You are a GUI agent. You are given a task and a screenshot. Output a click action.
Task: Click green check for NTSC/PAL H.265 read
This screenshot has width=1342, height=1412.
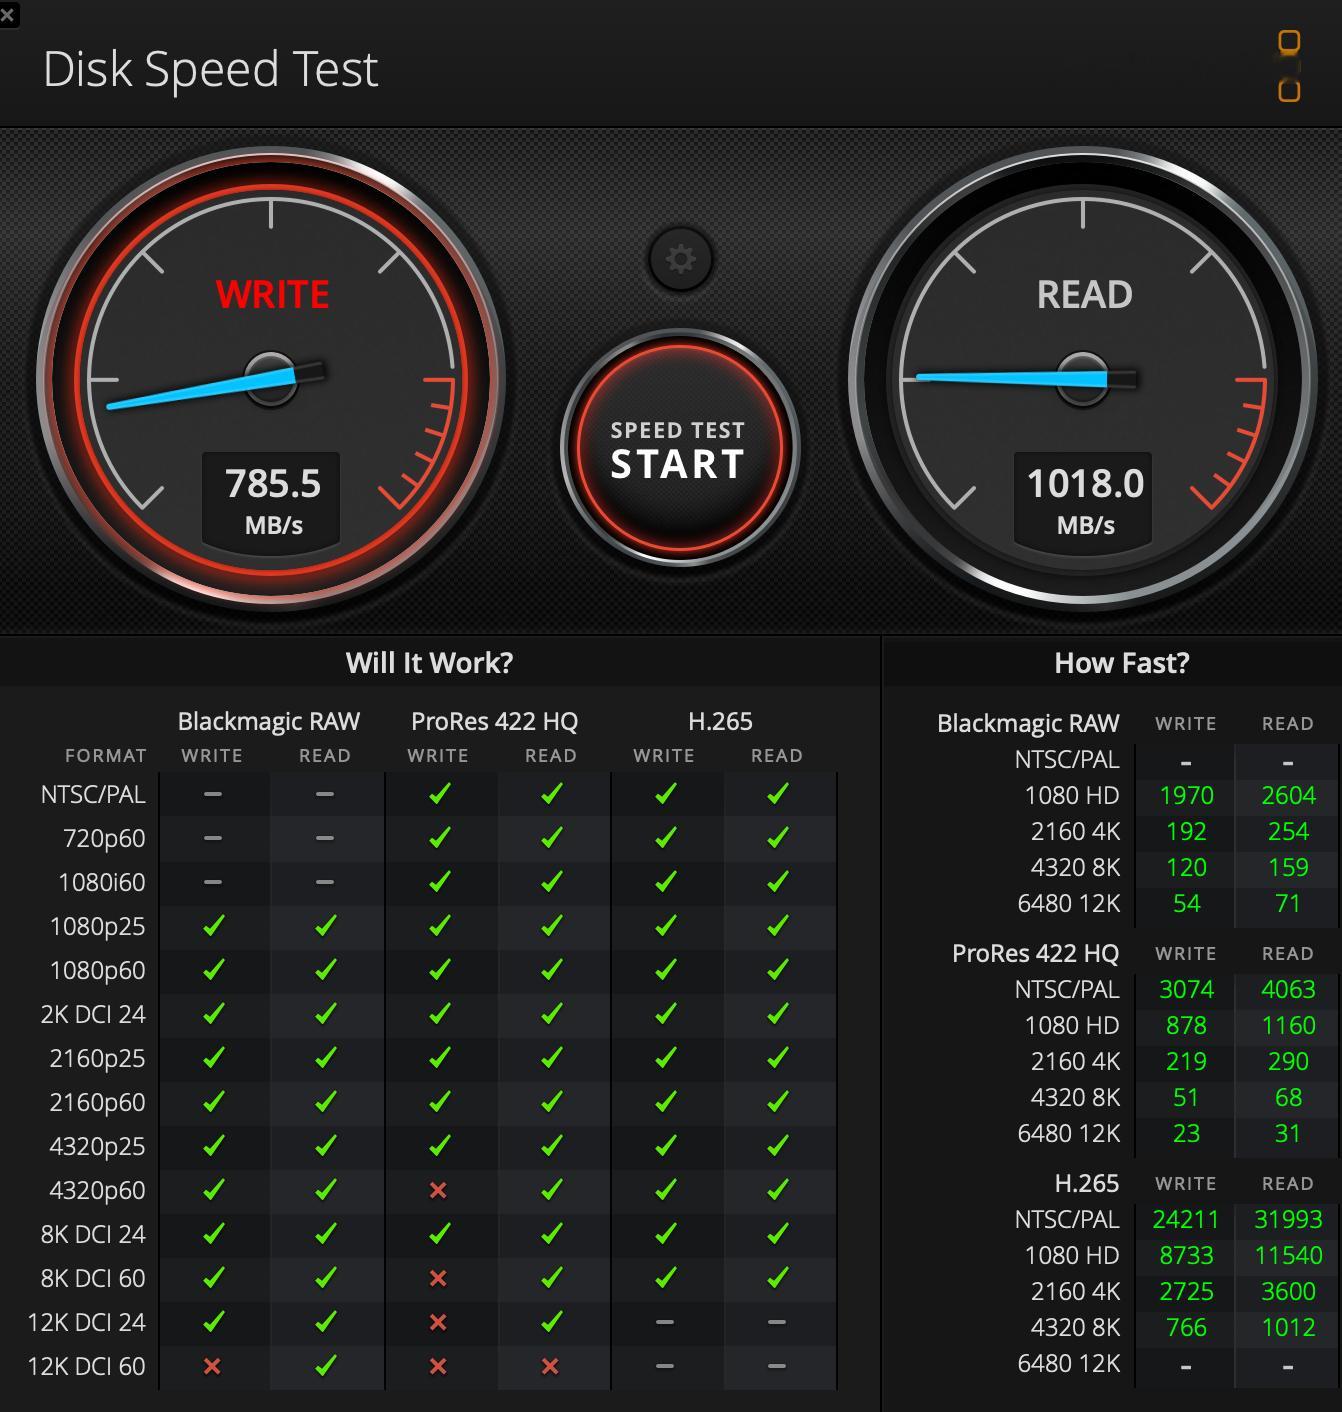pos(777,794)
